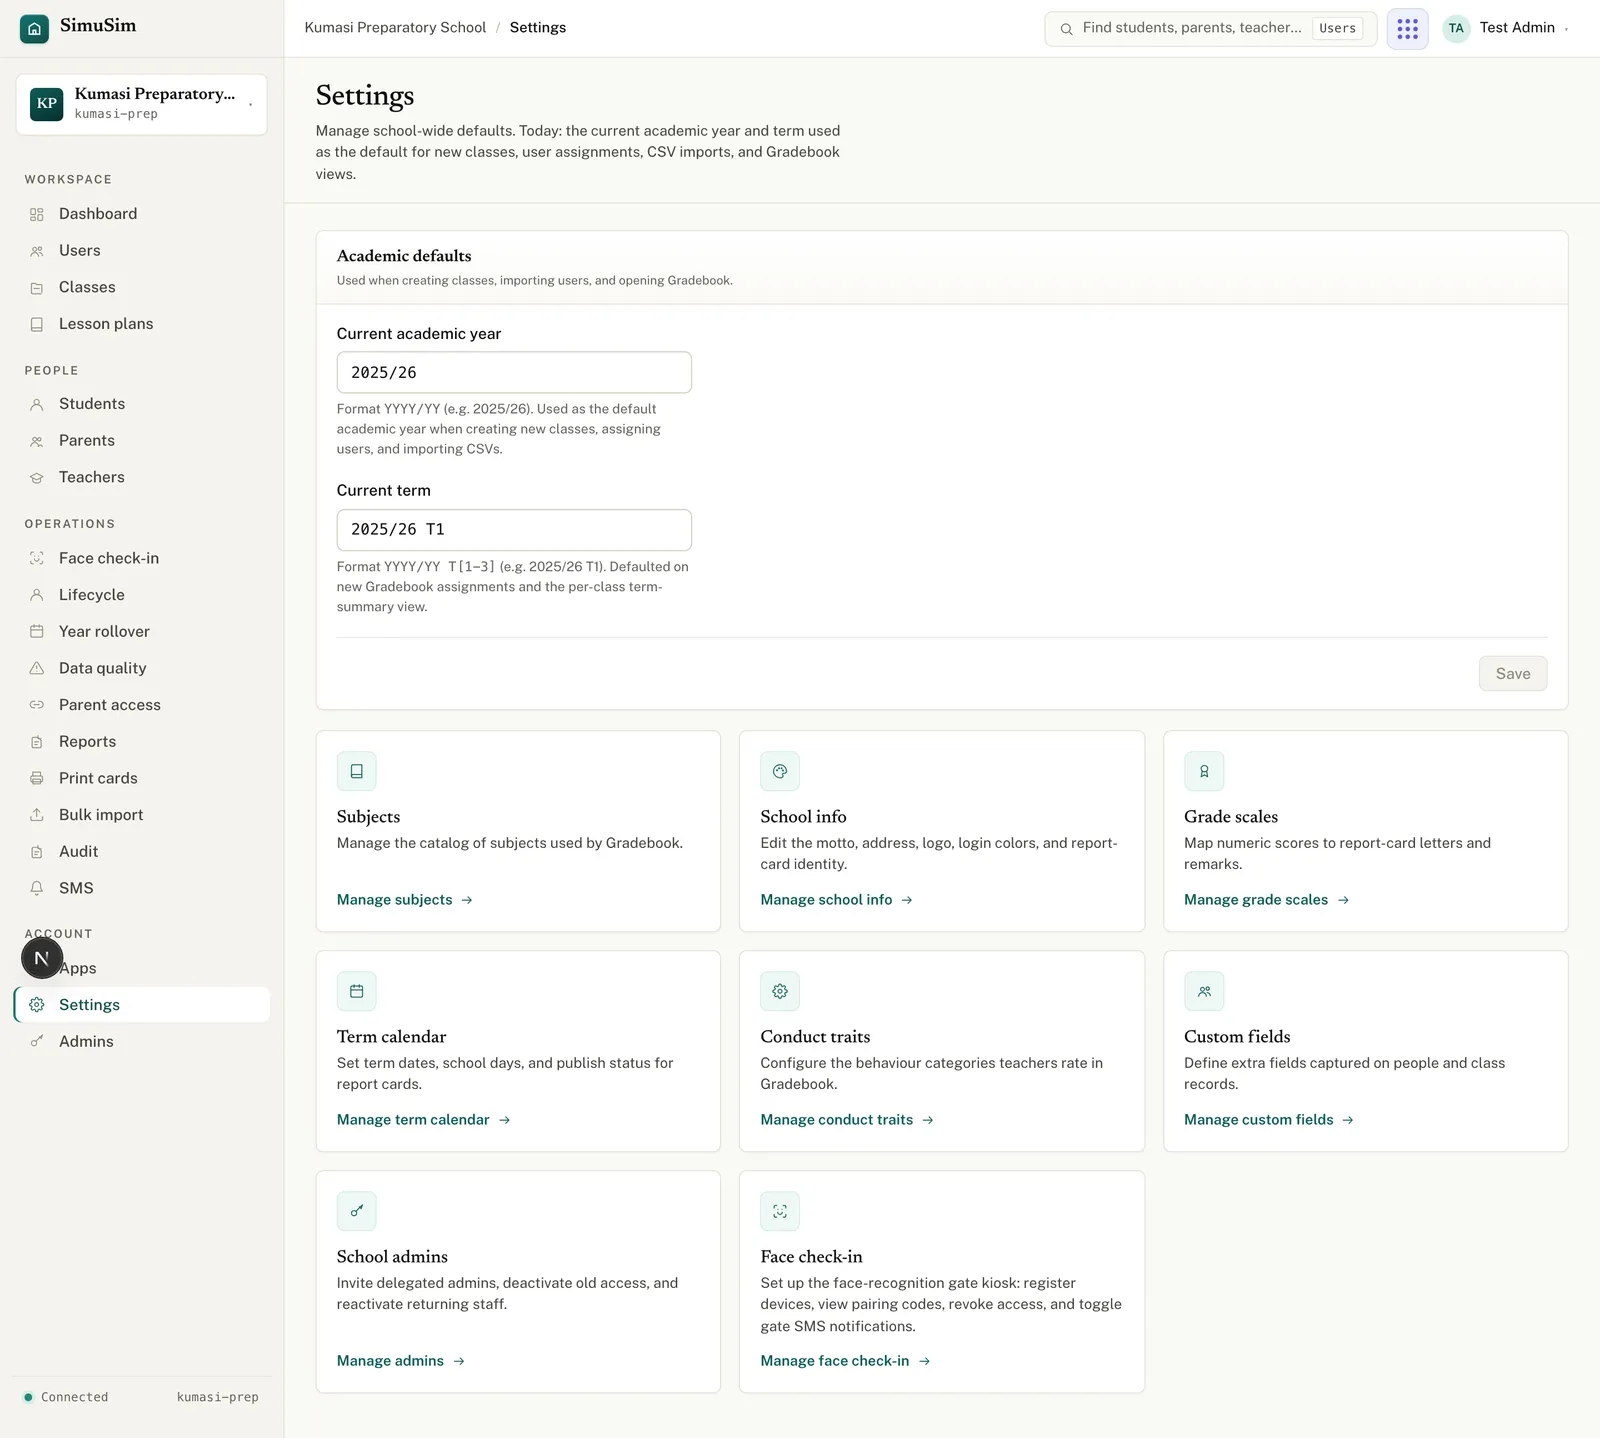Click the Custom fields people icon
1600x1438 pixels.
pos(1204,991)
